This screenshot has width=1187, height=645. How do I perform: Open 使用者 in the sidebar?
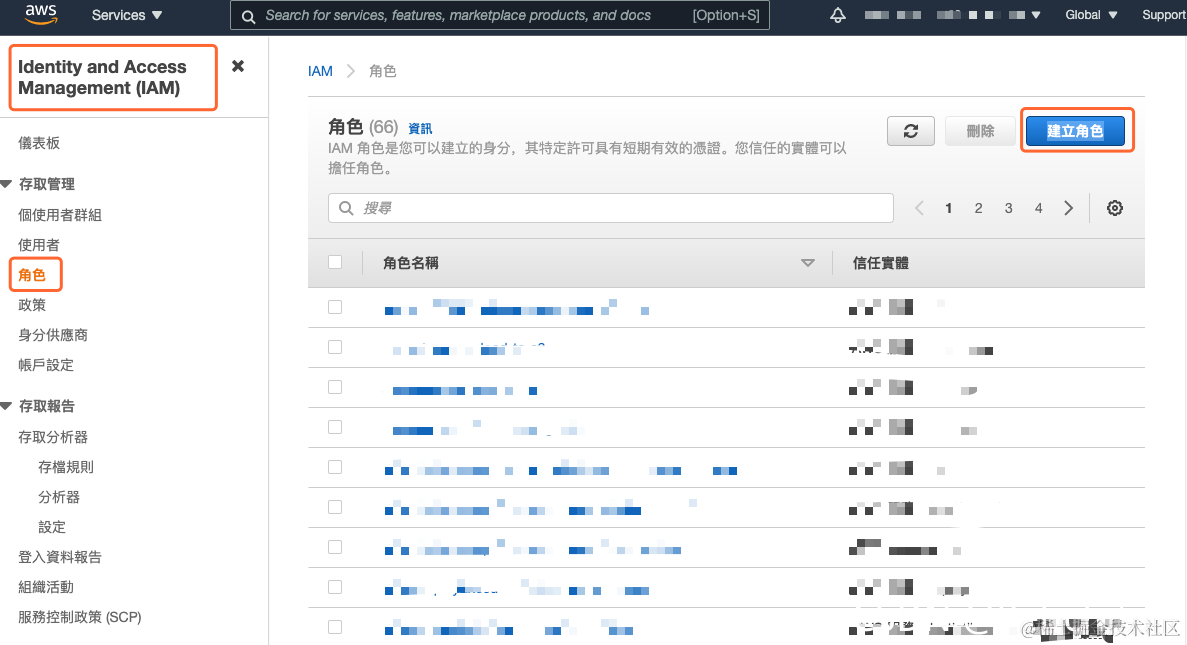click(39, 245)
